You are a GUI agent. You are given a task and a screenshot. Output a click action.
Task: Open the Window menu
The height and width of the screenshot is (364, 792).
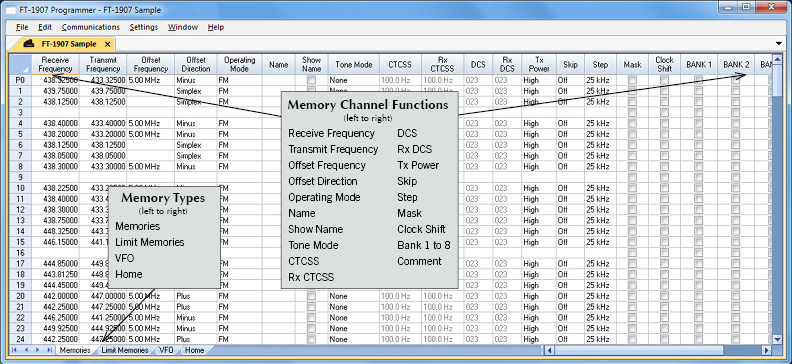click(183, 27)
